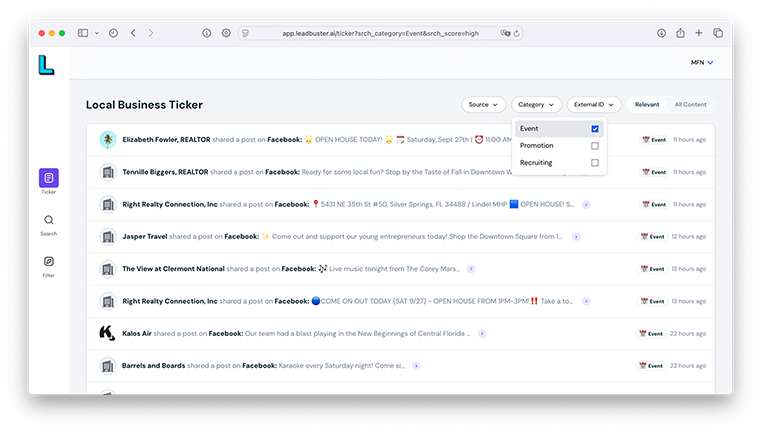
Task: Click the translate icon in address bar
Action: [x=505, y=33]
